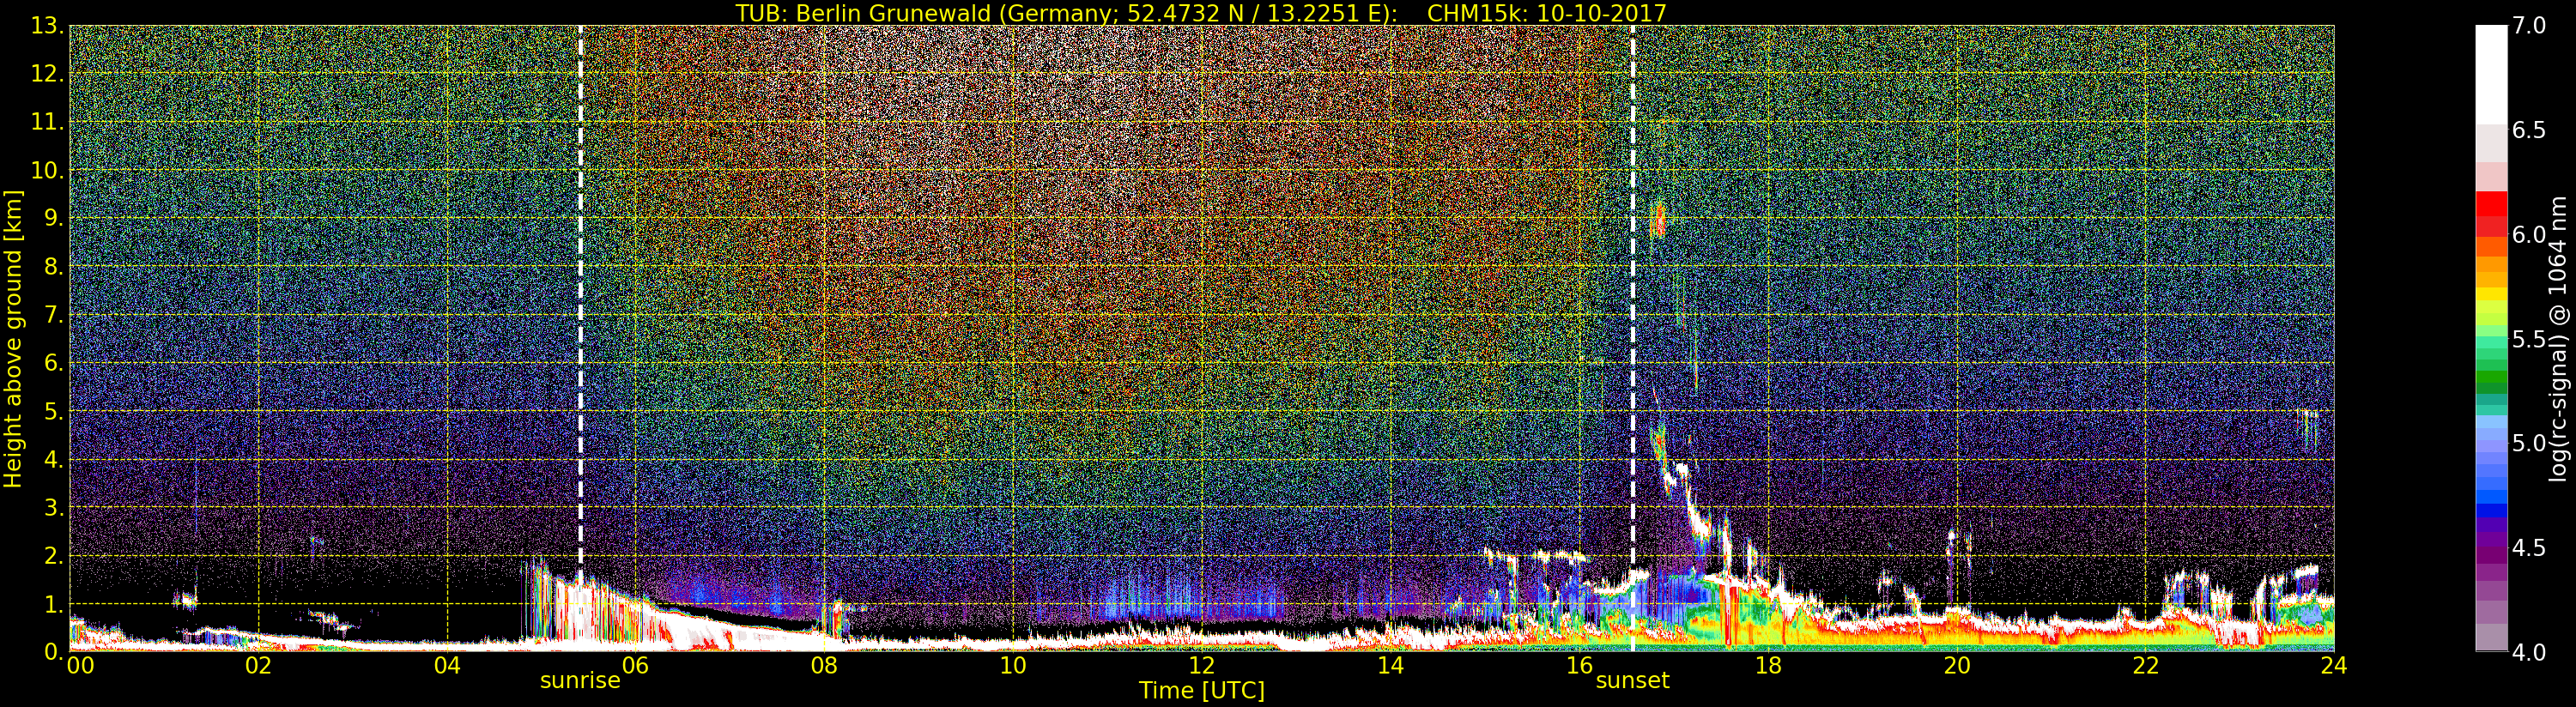Click colorbar tick label '5.0'
This screenshot has width=2576, height=707.
click(2529, 443)
